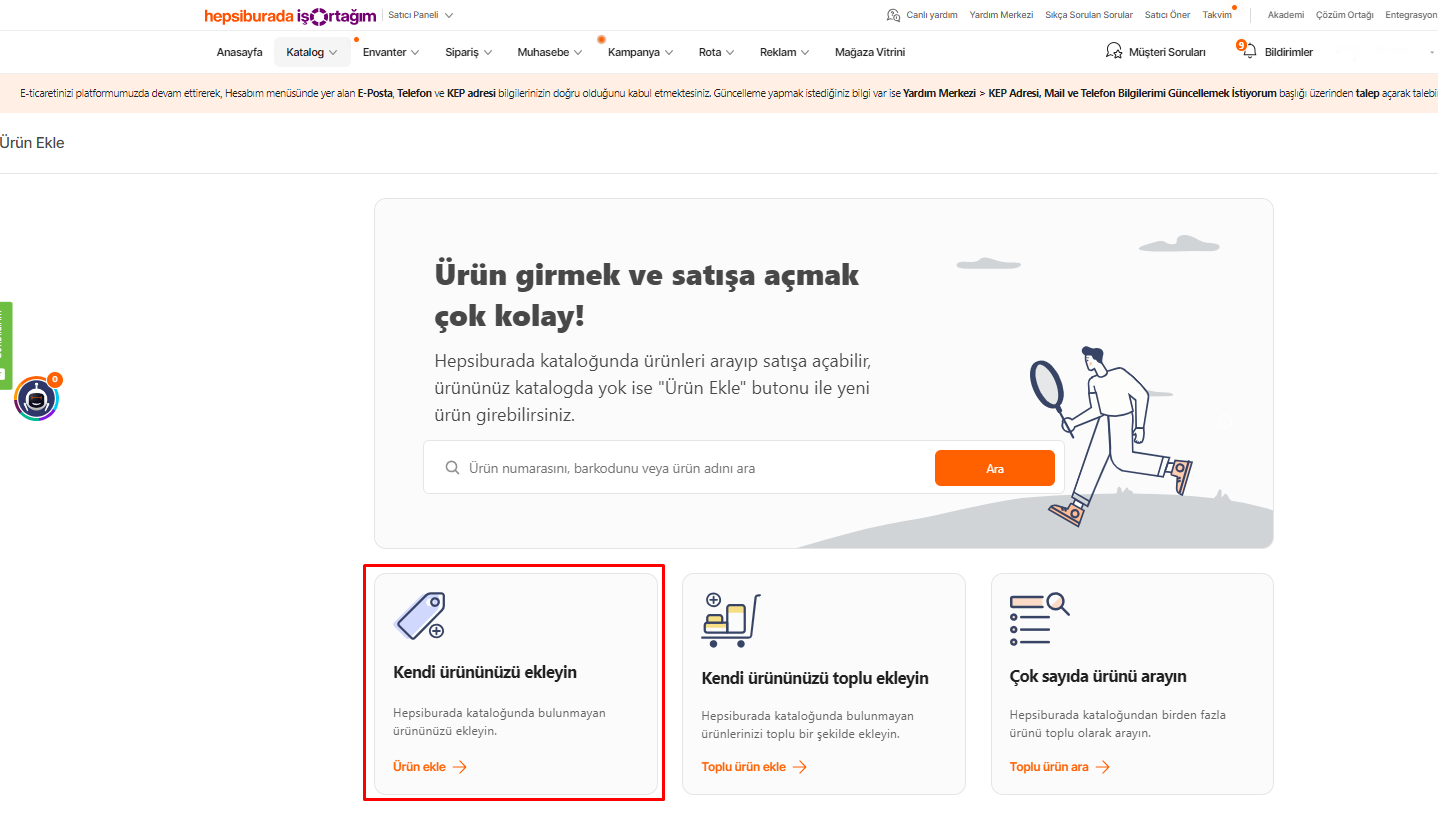Go to Anasayfa
The width and height of the screenshot is (1438, 820).
point(240,52)
